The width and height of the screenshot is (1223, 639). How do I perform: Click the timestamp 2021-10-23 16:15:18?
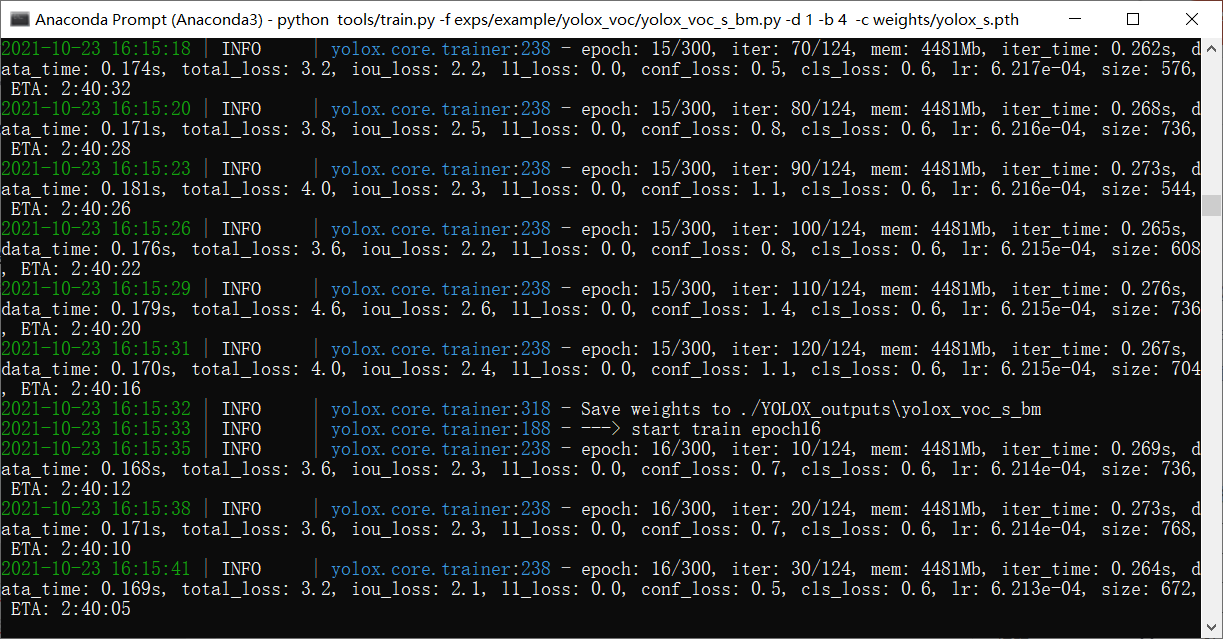click(96, 49)
